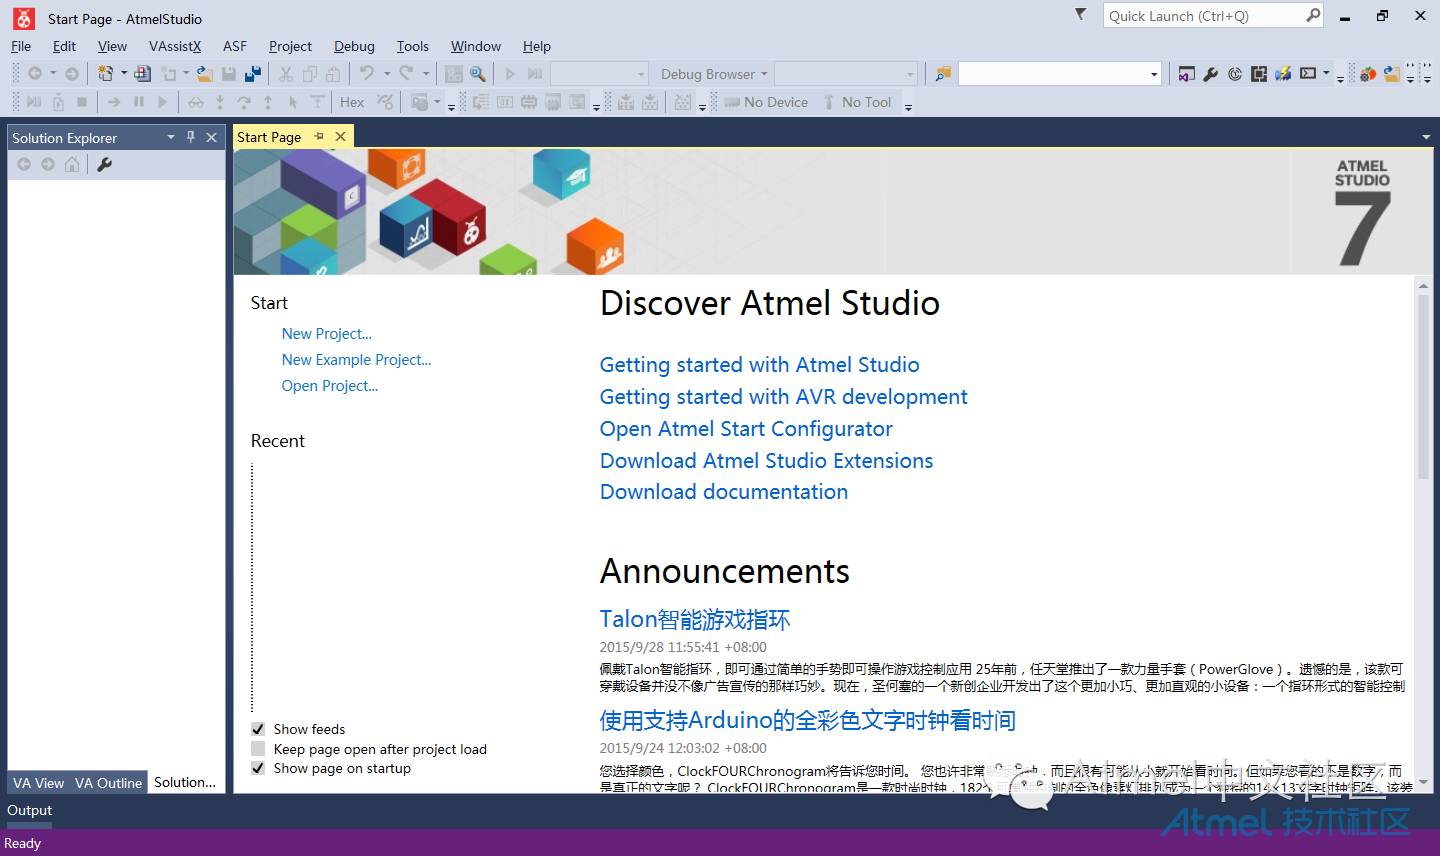
Task: Click Solution Explorer Forward arrow
Action: point(48,164)
